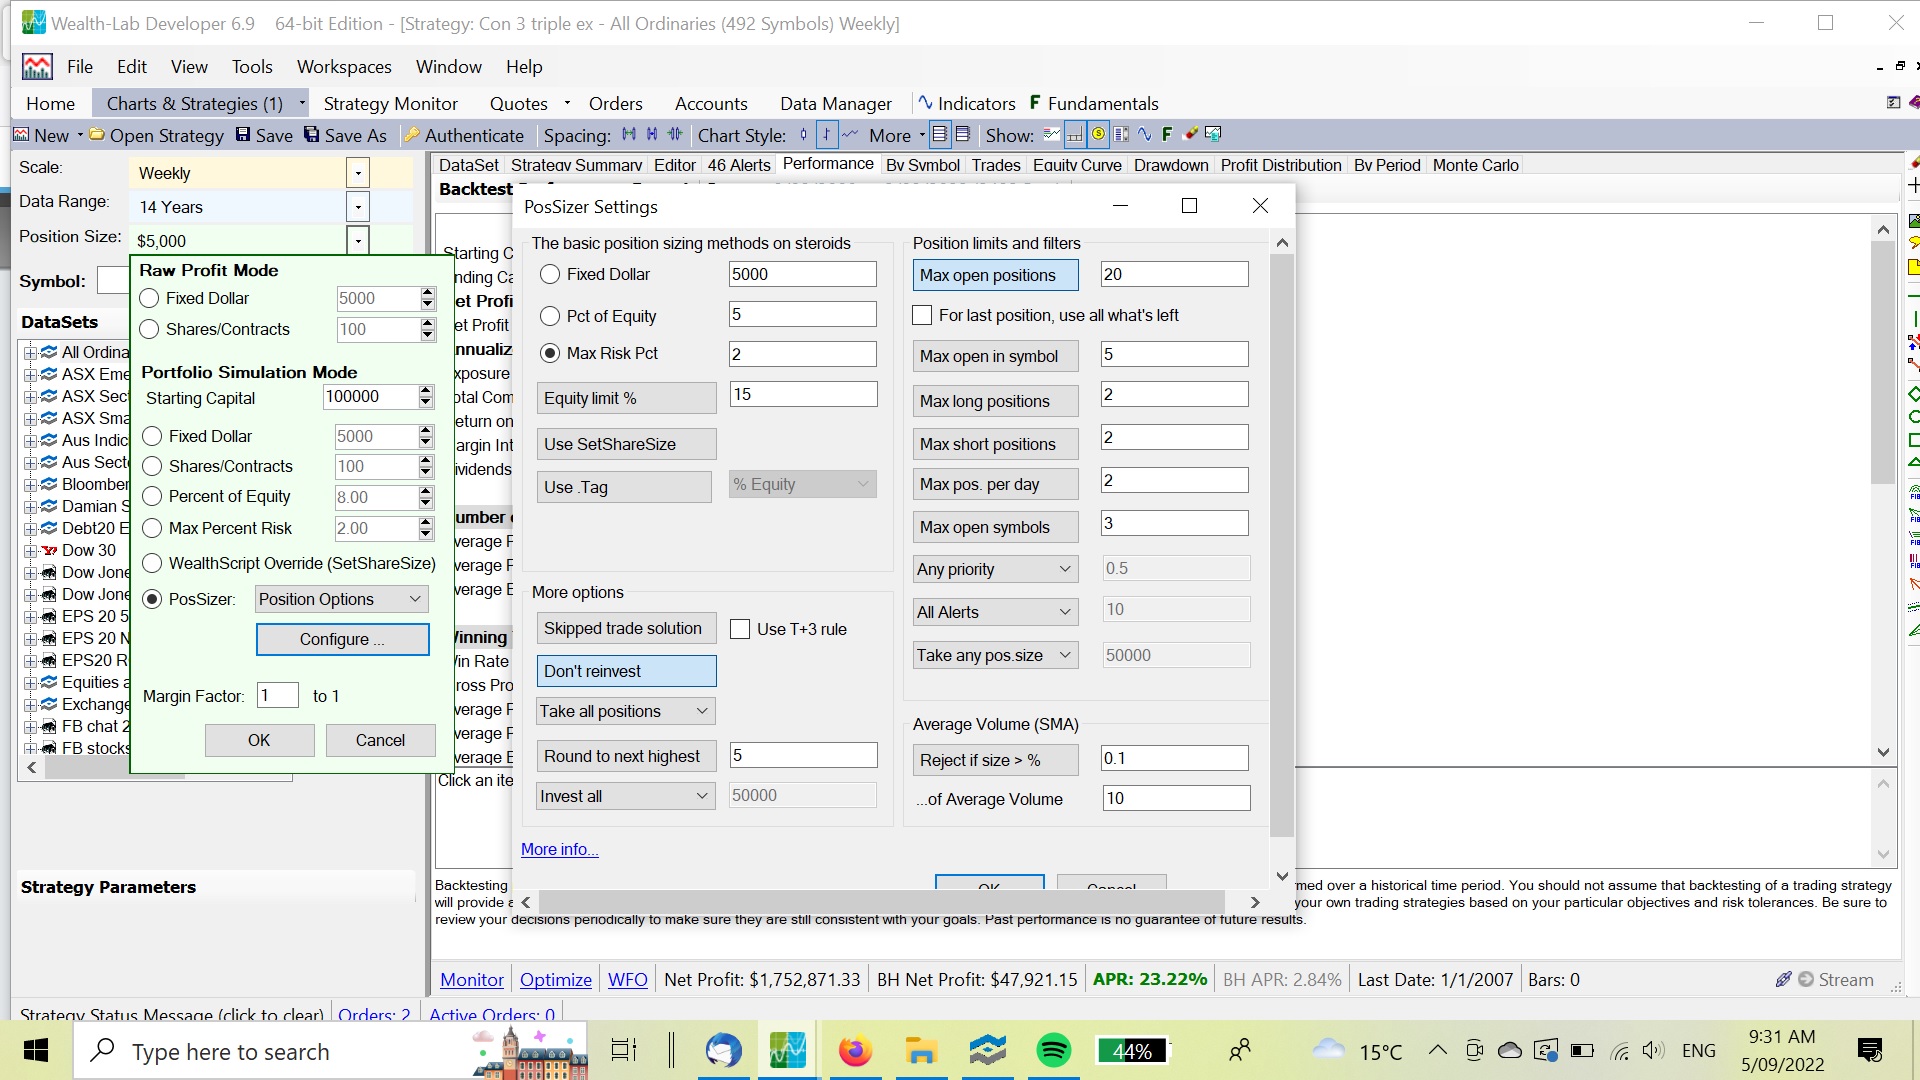Switch to the Equity Curve tab
This screenshot has height=1080, width=1920.
[x=1077, y=165]
